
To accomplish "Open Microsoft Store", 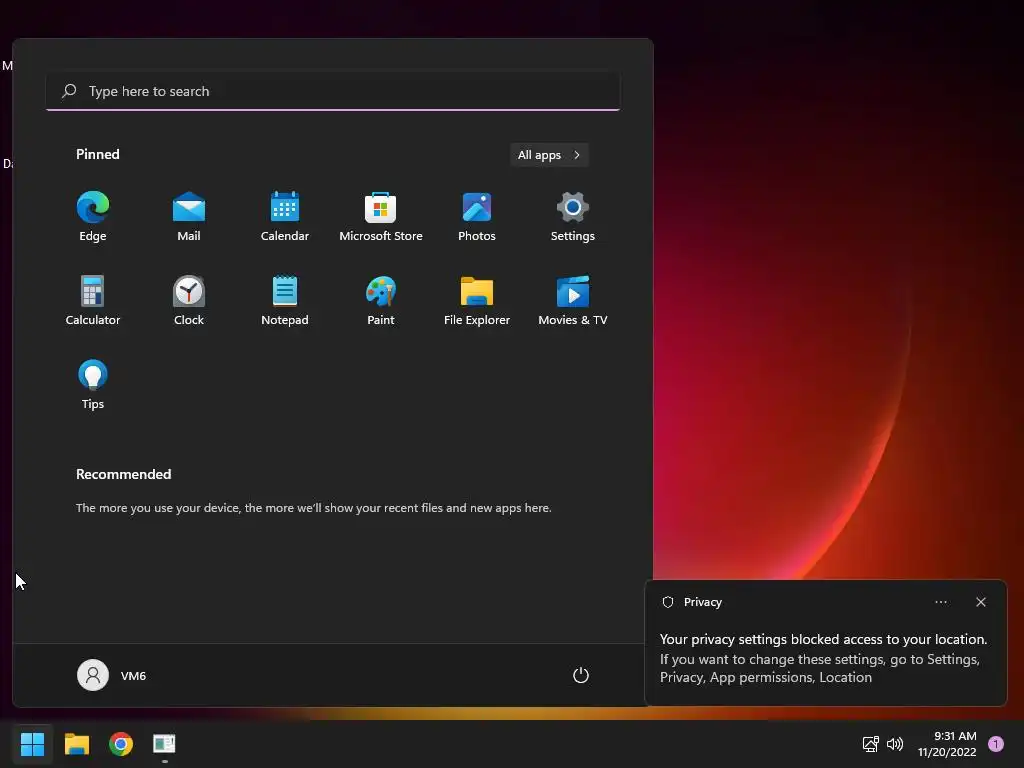I will click(381, 217).
